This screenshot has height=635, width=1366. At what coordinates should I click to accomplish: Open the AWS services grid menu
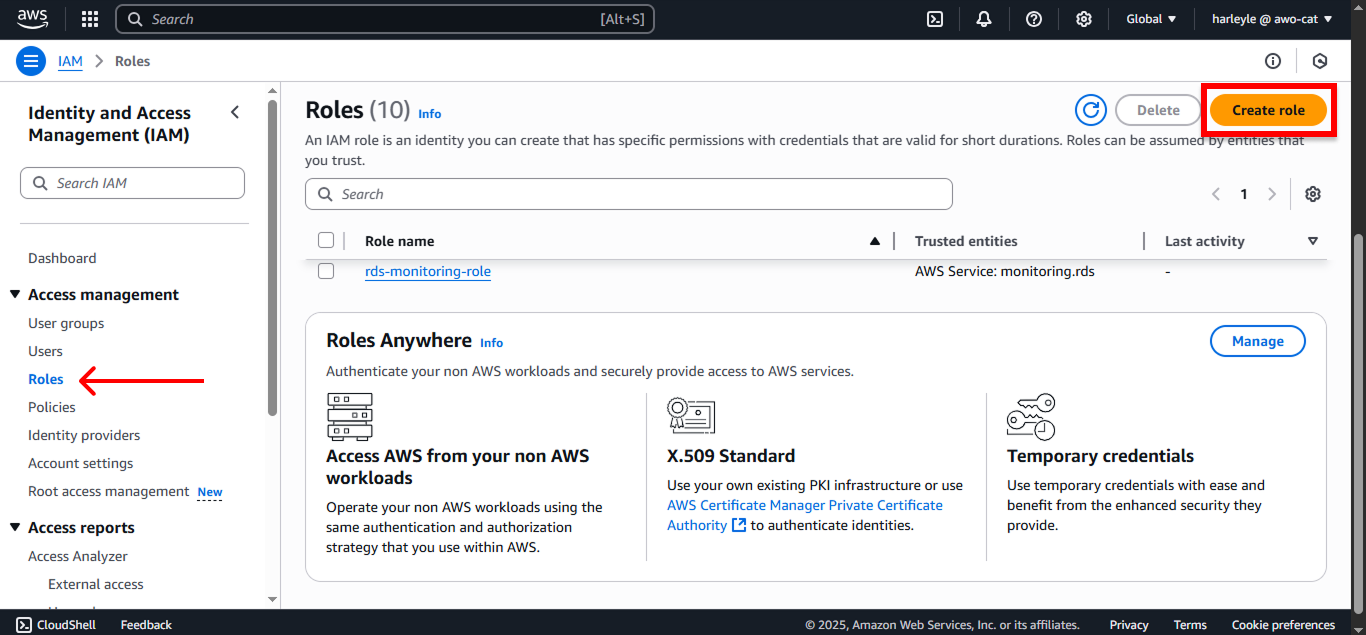90,19
